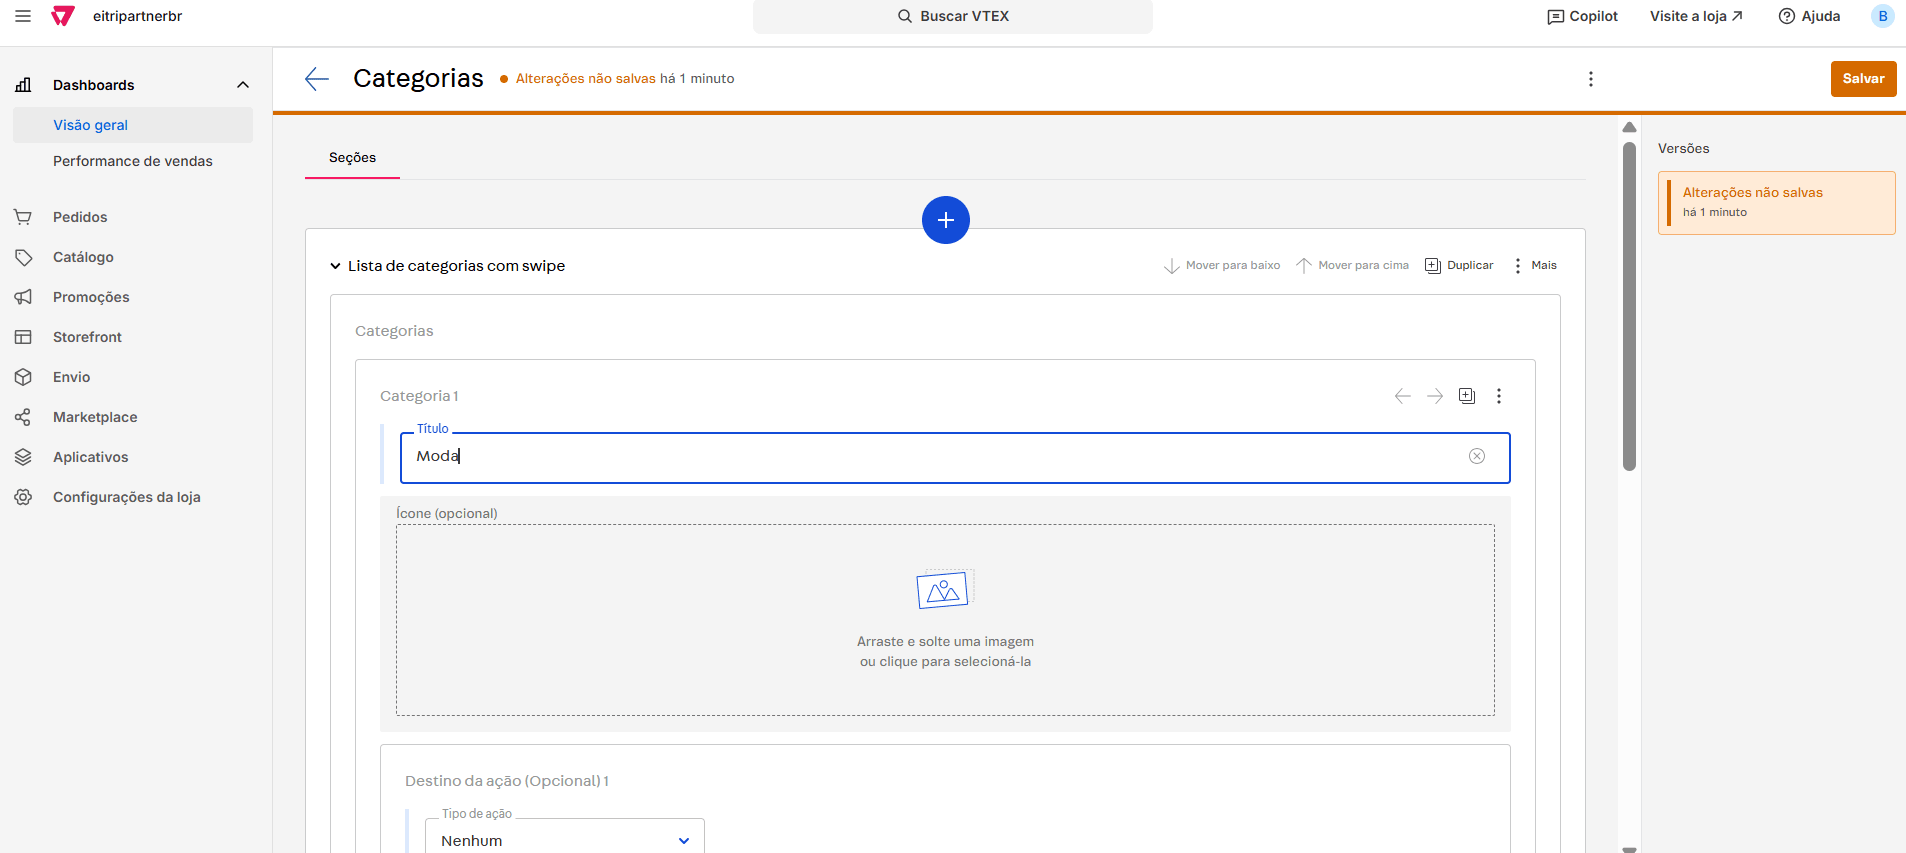Open Performance de vendas menu item

pos(132,161)
